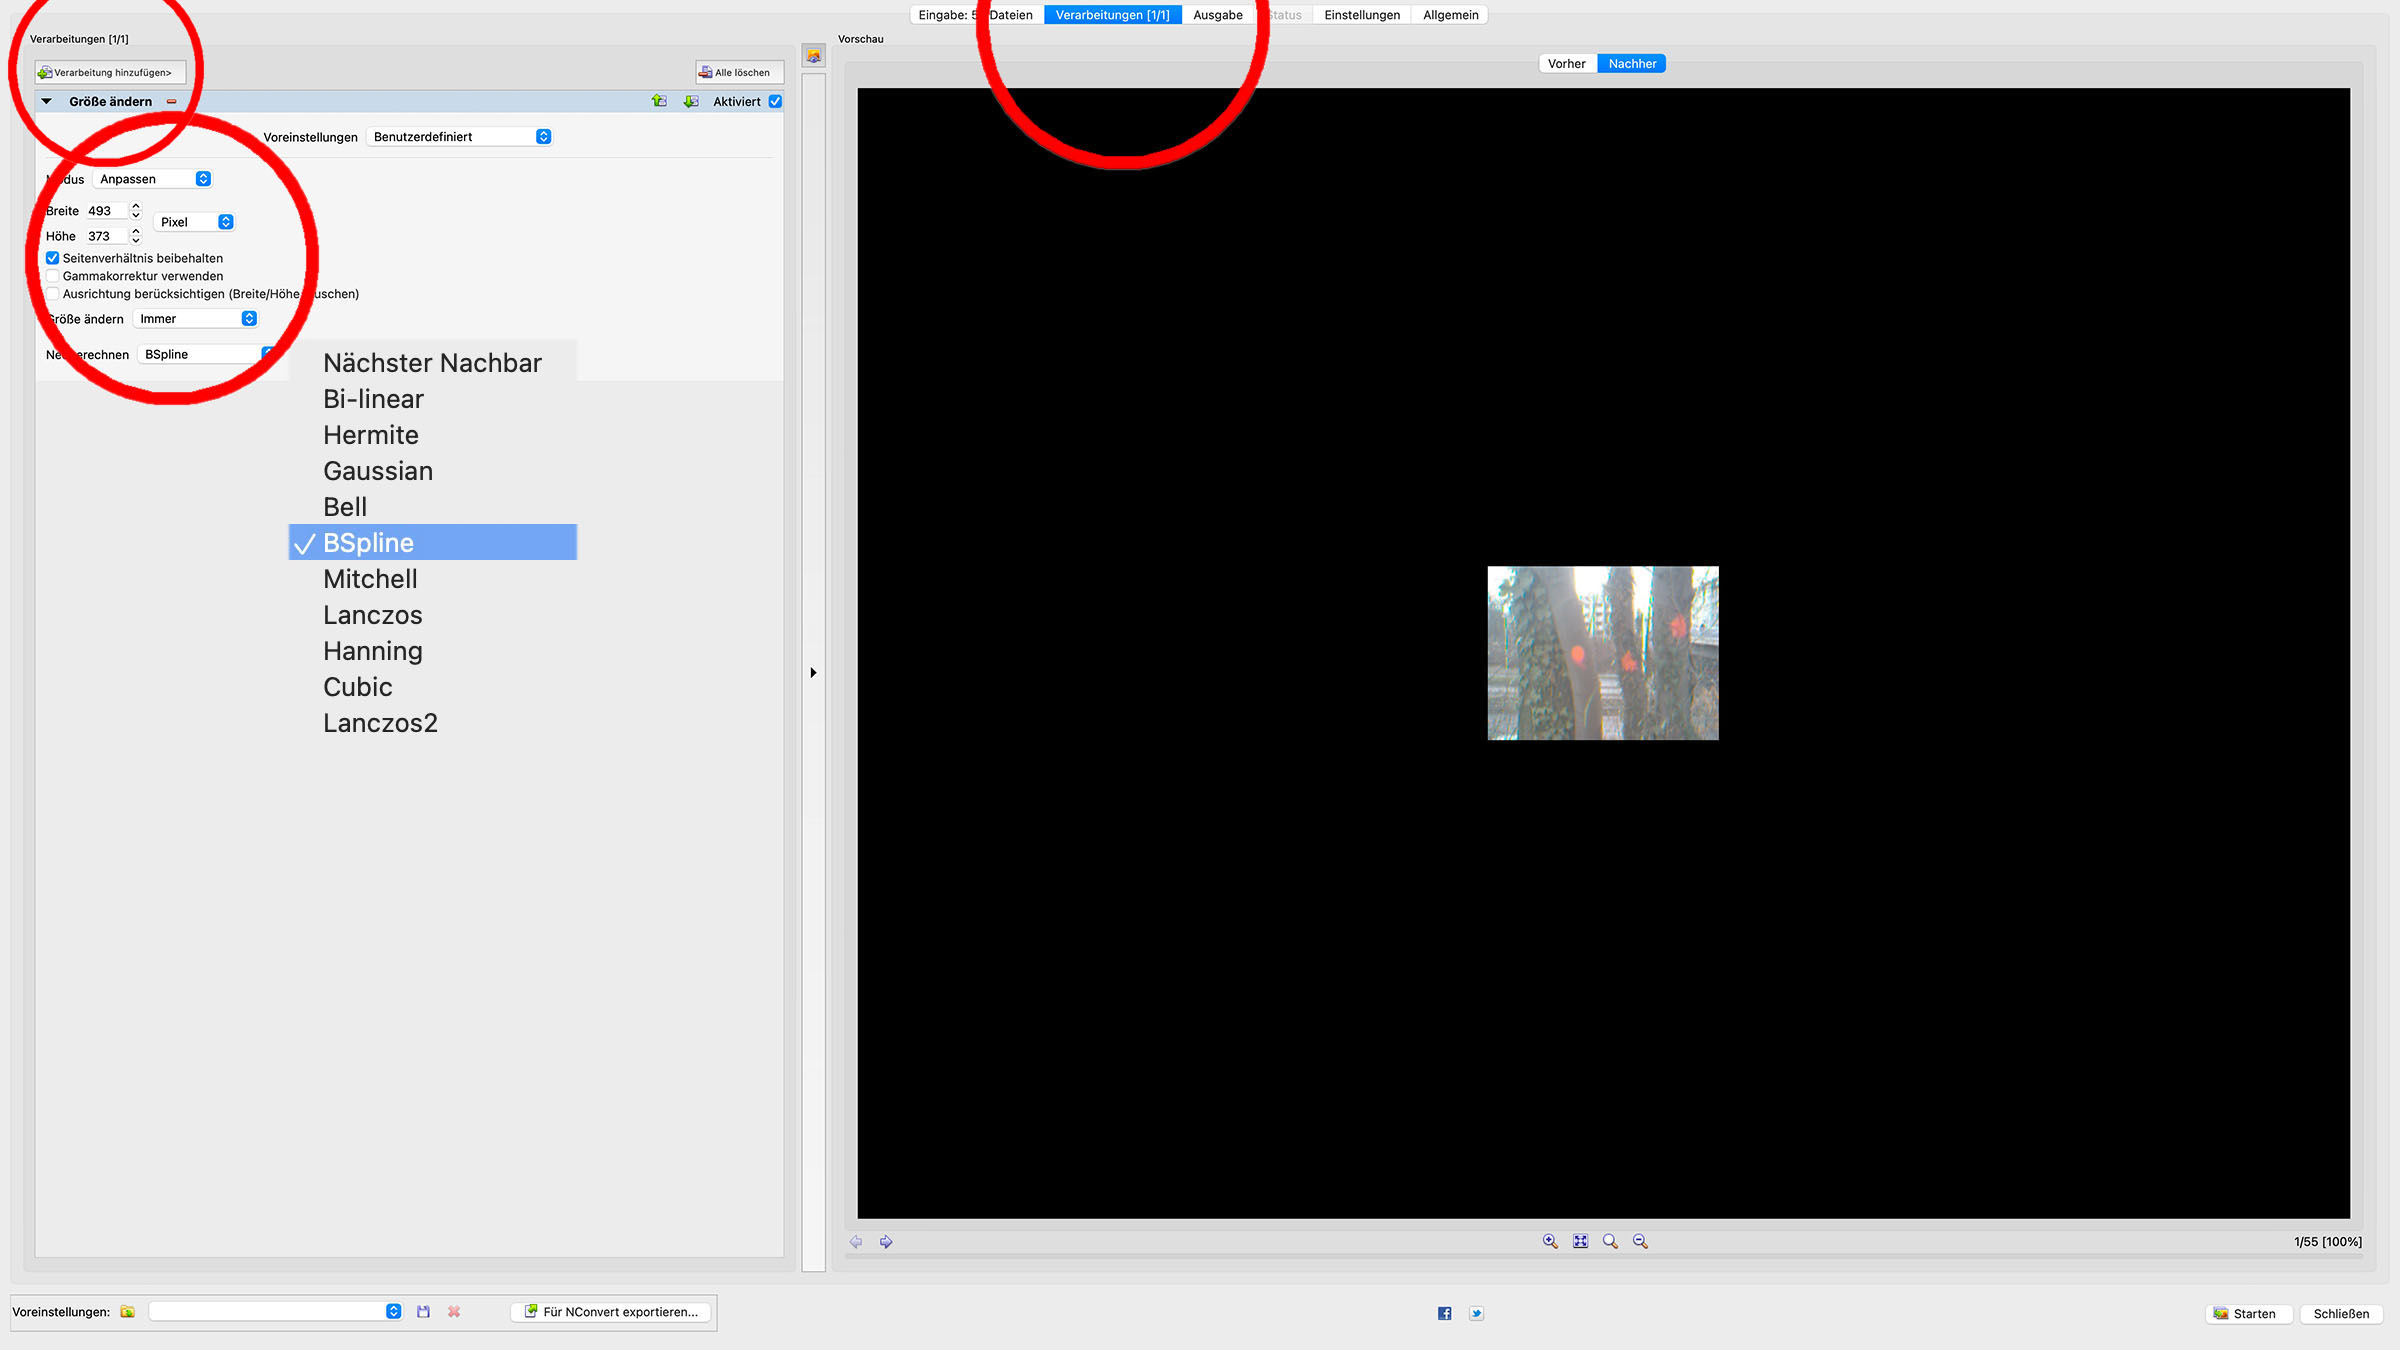Toggle the Aktiviert checkbox
This screenshot has width=2400, height=1350.
click(x=775, y=101)
